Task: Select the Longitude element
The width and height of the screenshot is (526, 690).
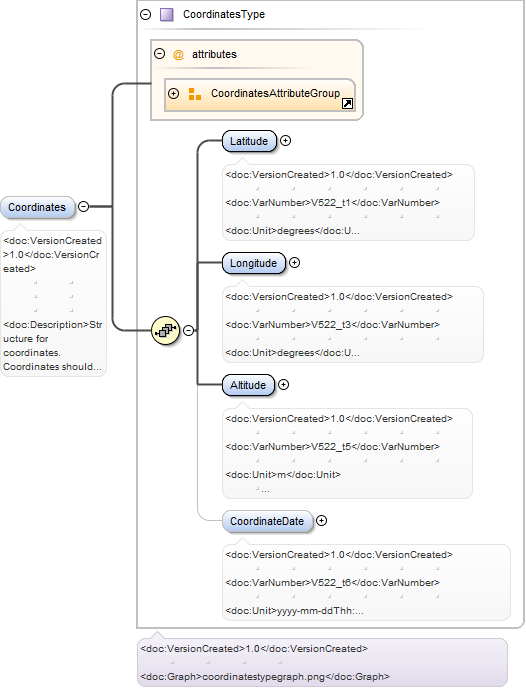Action: pyautogui.click(x=254, y=263)
